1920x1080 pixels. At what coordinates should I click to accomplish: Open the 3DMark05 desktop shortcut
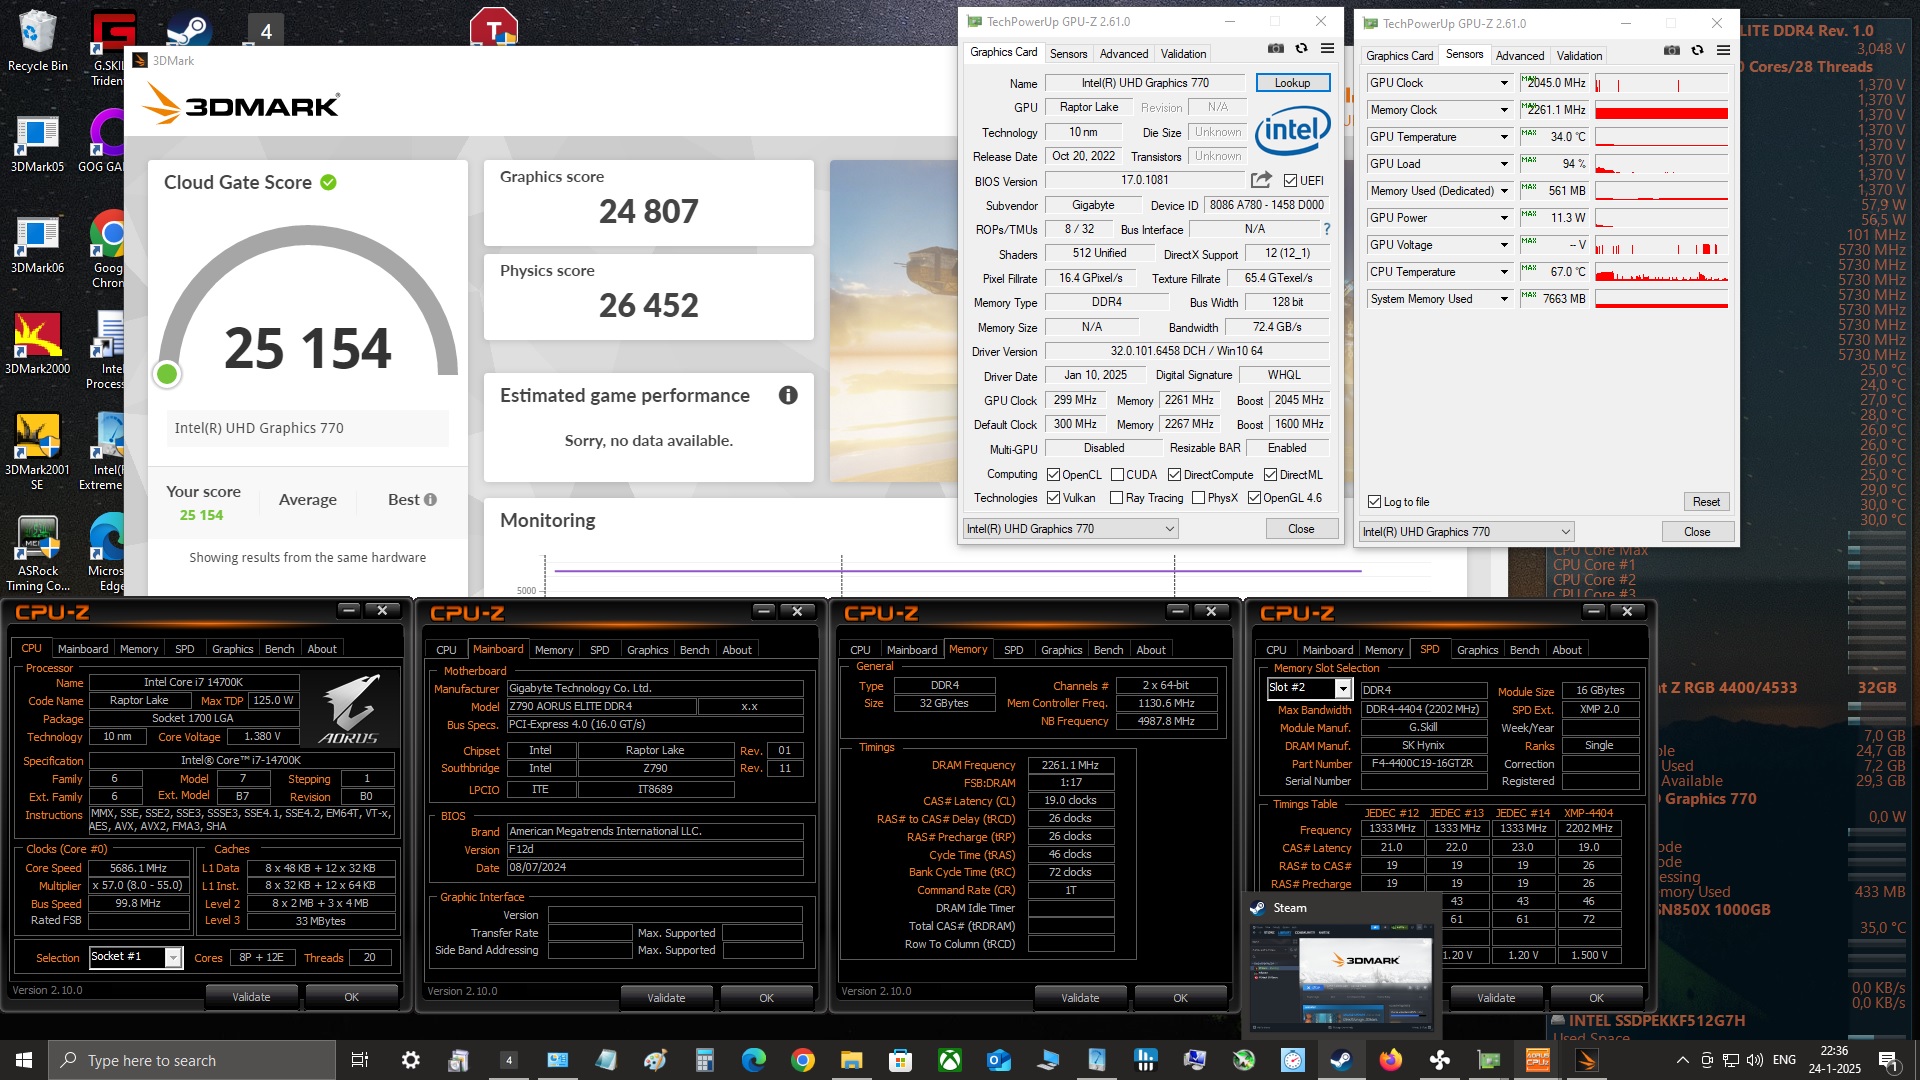(x=38, y=143)
